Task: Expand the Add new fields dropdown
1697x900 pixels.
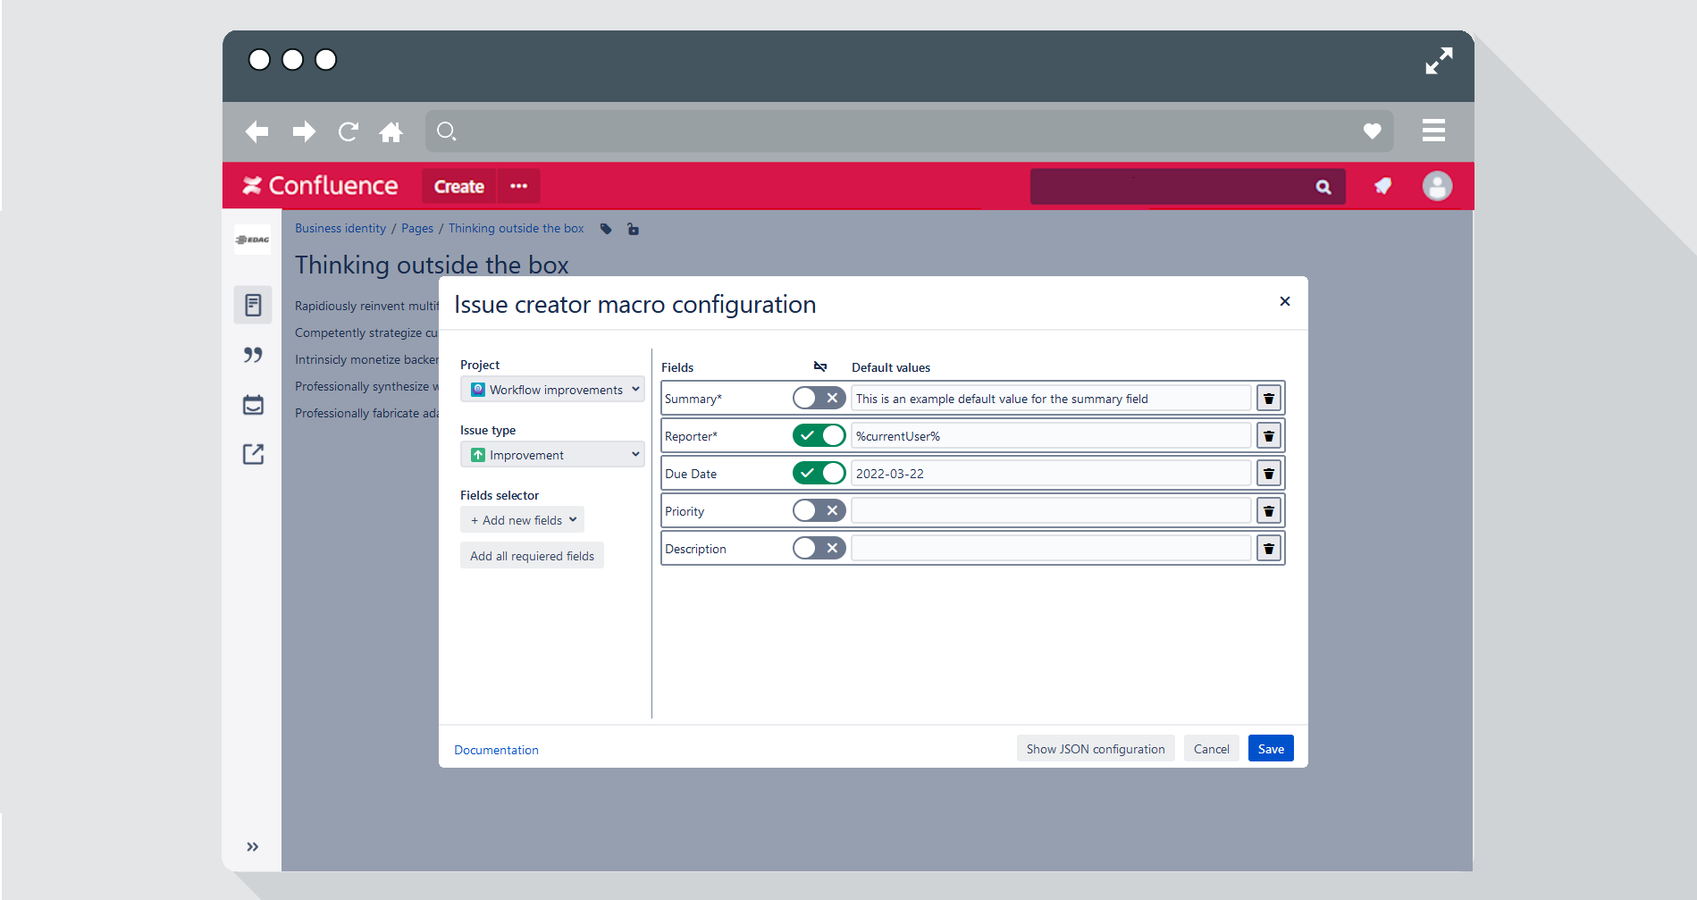Action: click(x=522, y=520)
